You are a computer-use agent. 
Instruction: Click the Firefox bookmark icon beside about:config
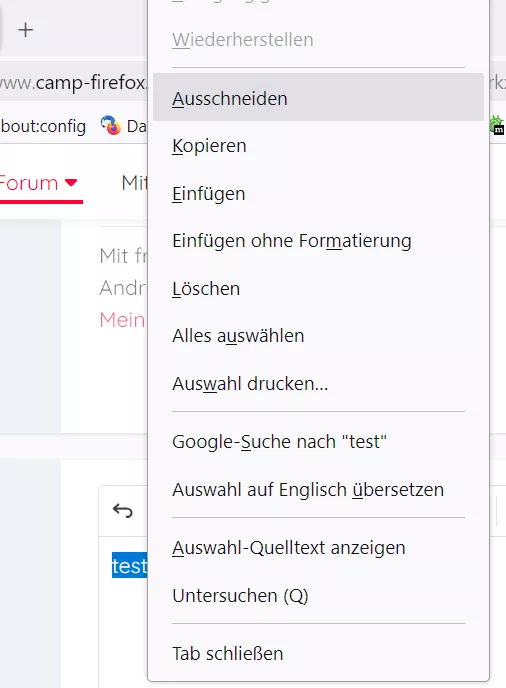point(111,125)
